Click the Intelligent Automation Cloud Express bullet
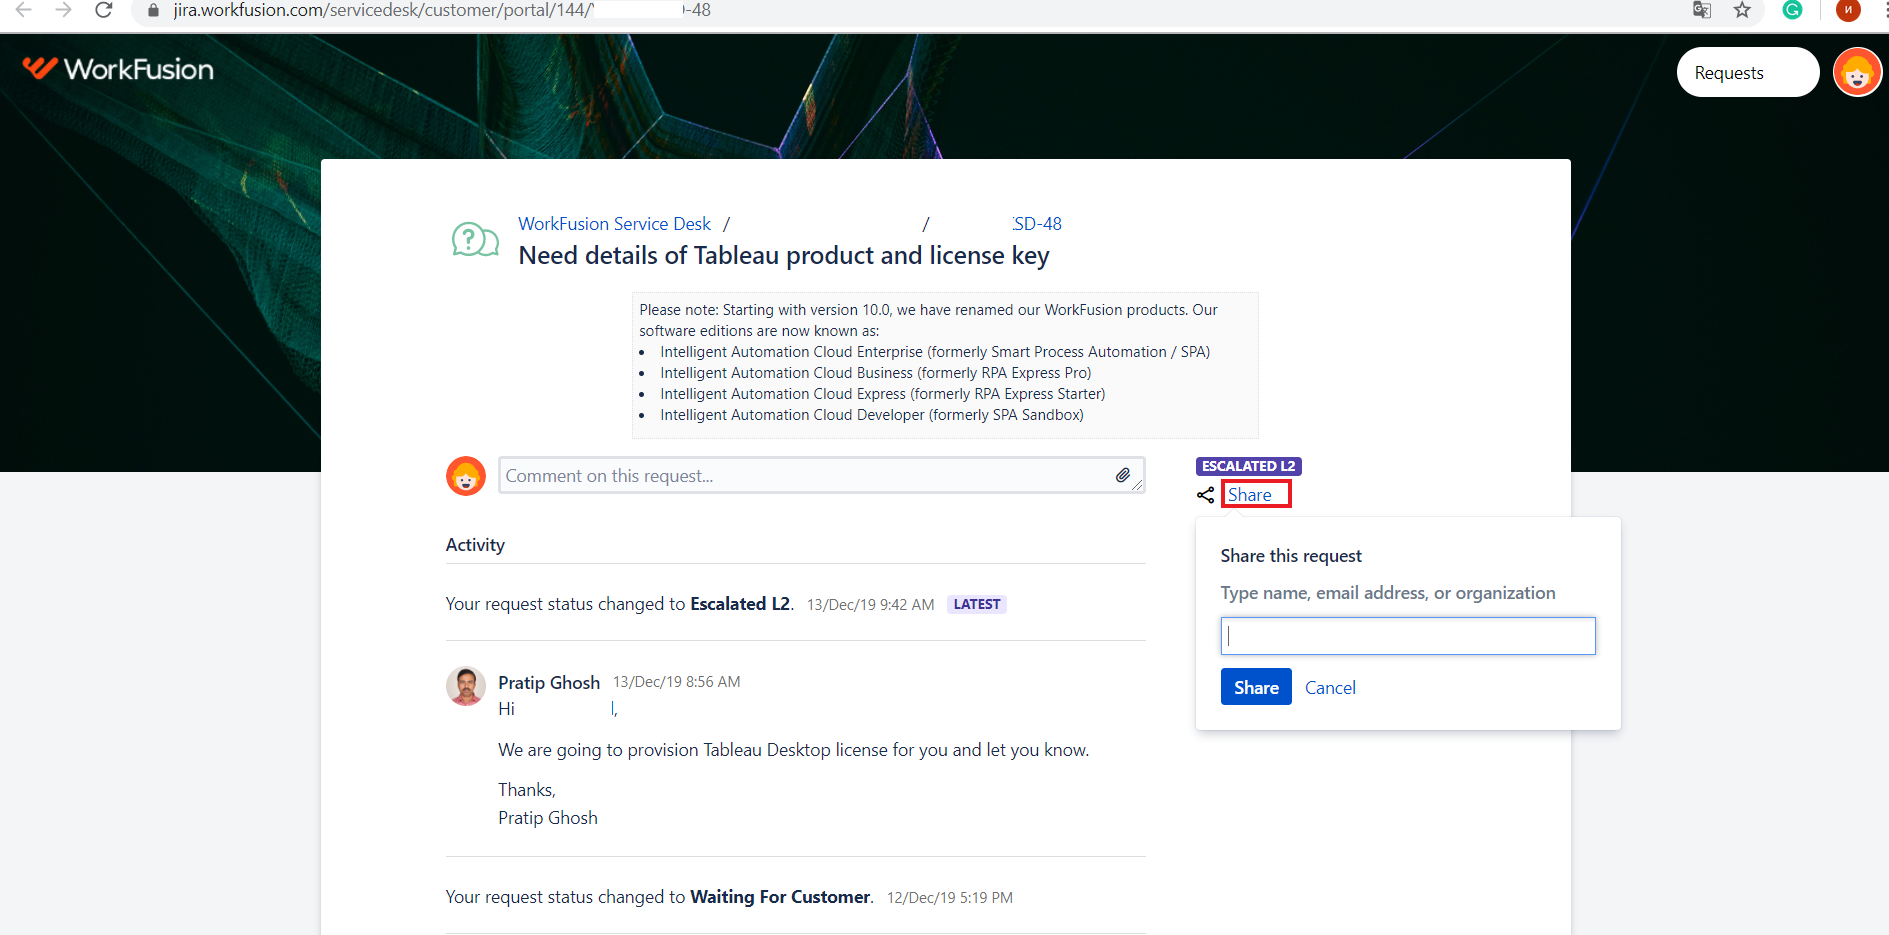Image resolution: width=1889 pixels, height=935 pixels. pyautogui.click(x=883, y=394)
